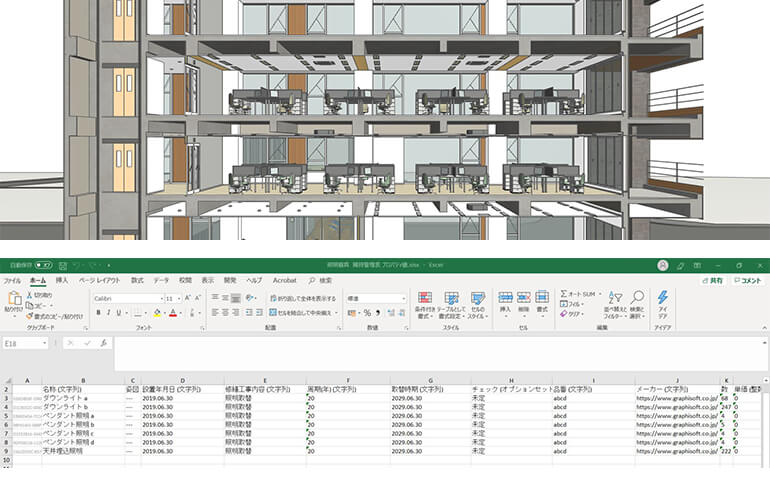This screenshot has height=480, width=770.
Task: Expand the Name Box dropdown arrow
Action: coord(44,343)
